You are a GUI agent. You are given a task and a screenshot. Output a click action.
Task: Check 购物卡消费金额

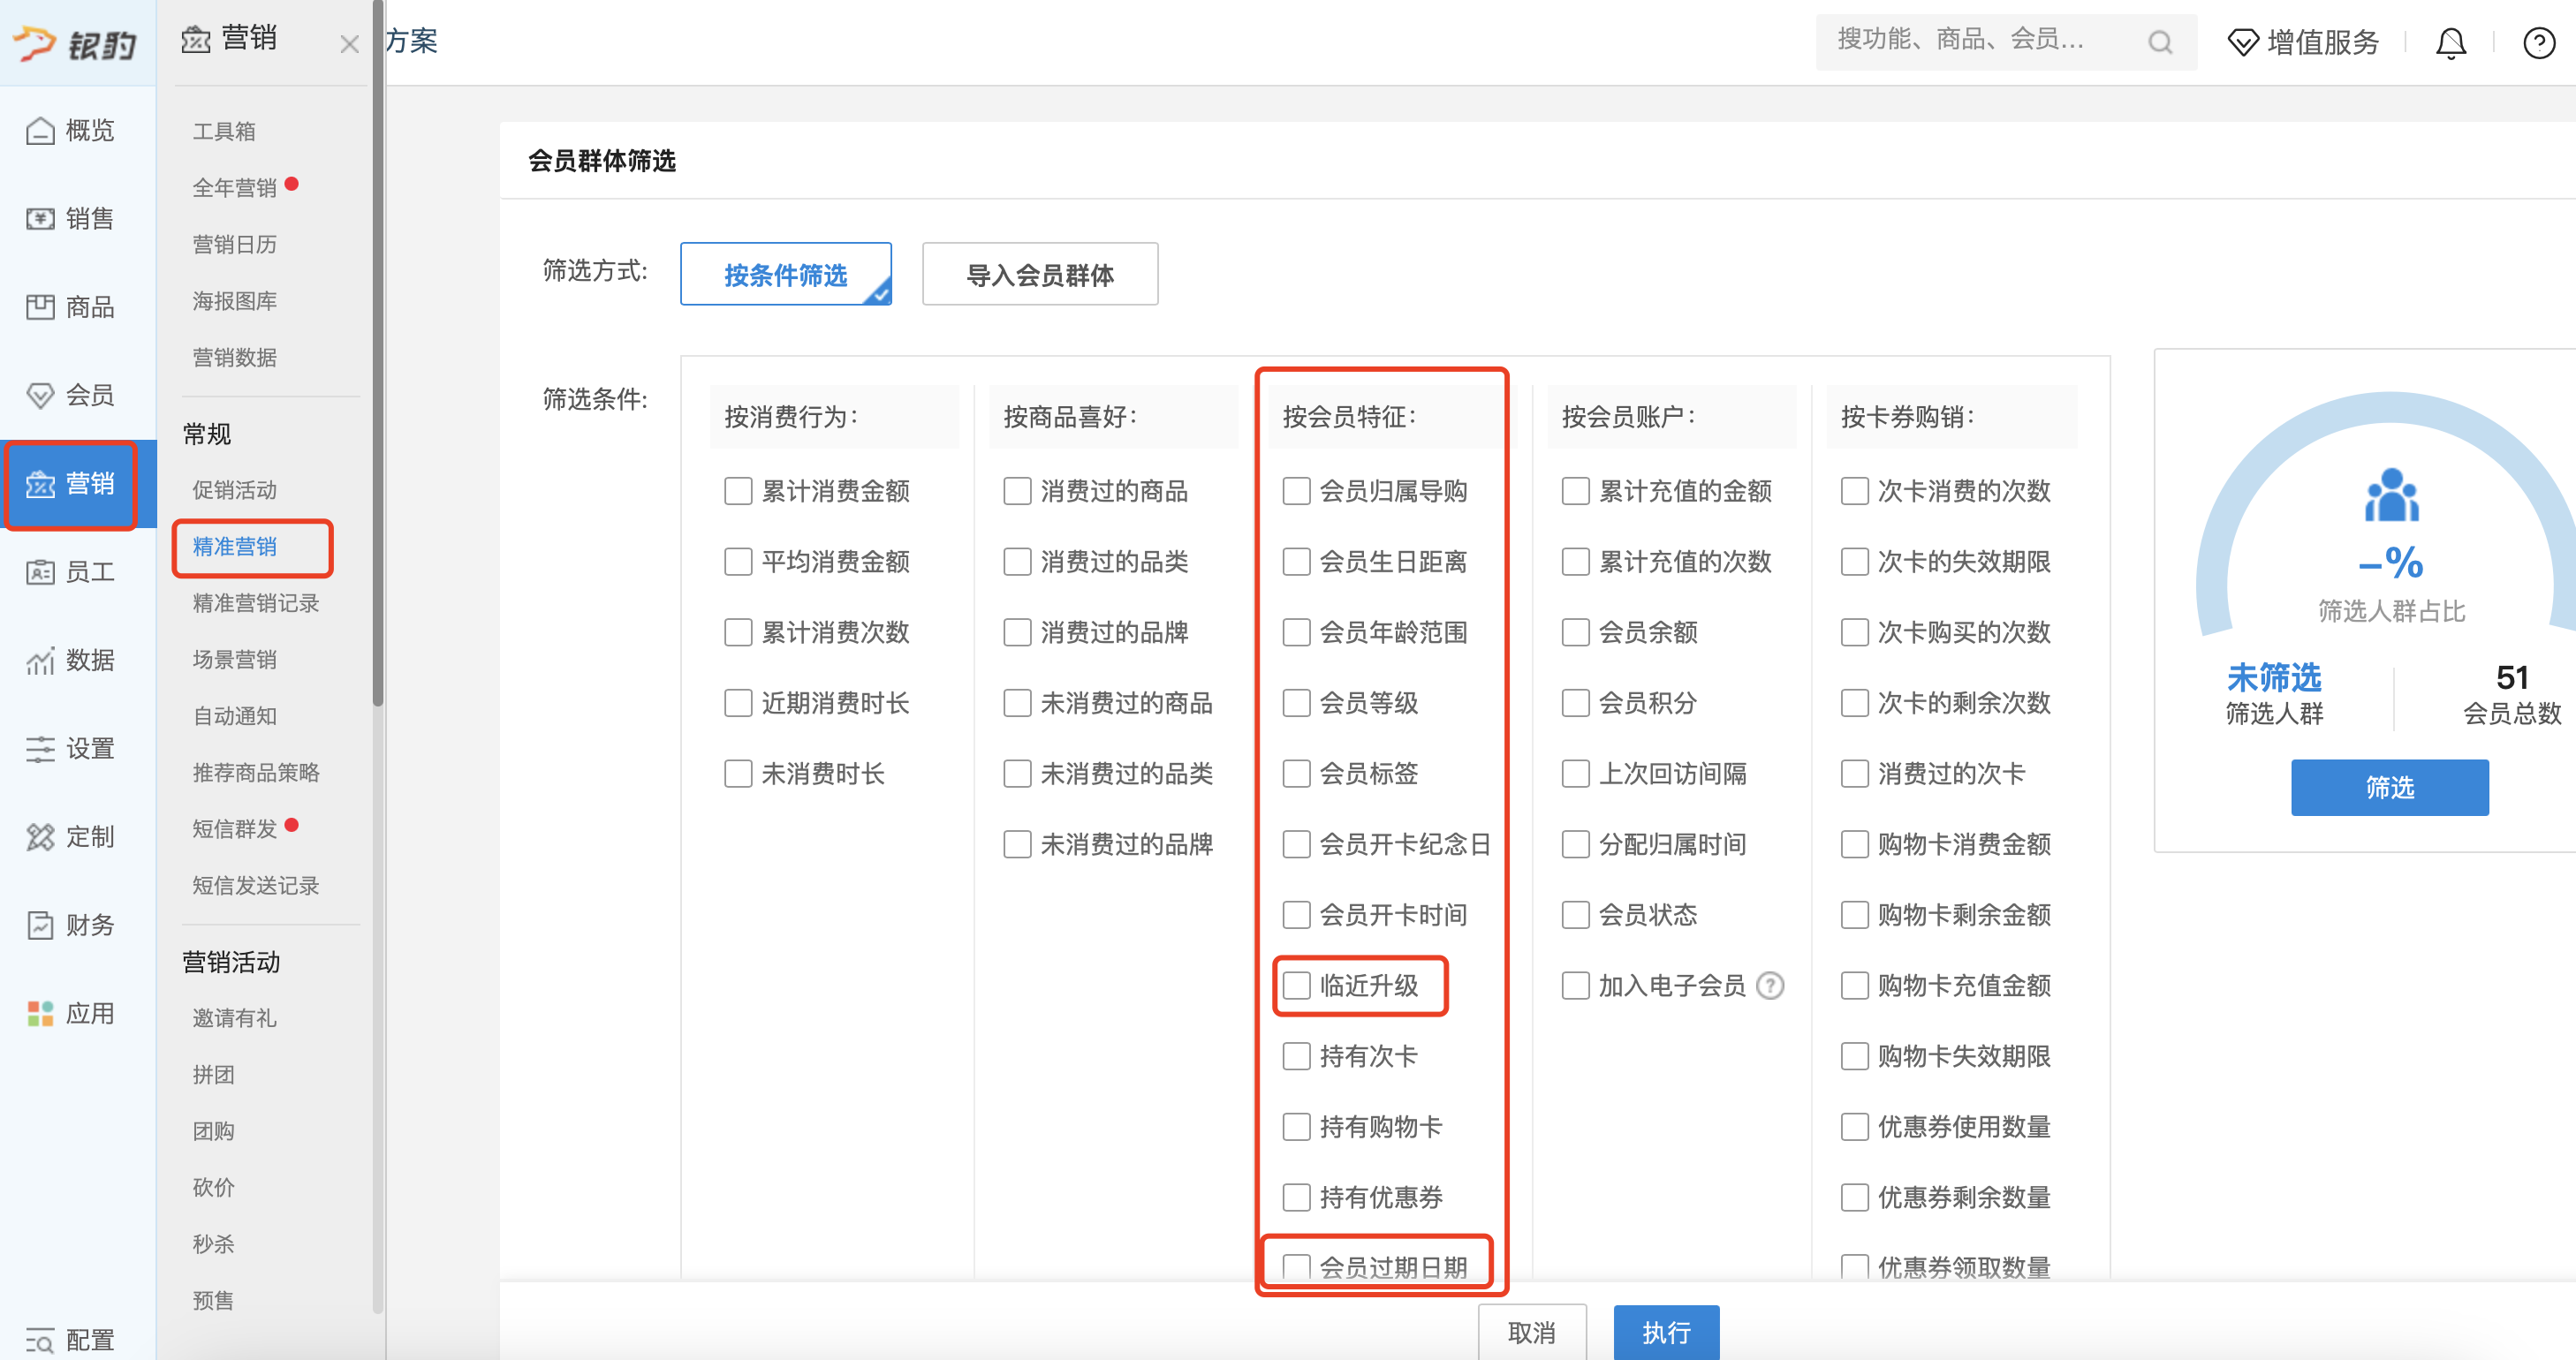1854,844
